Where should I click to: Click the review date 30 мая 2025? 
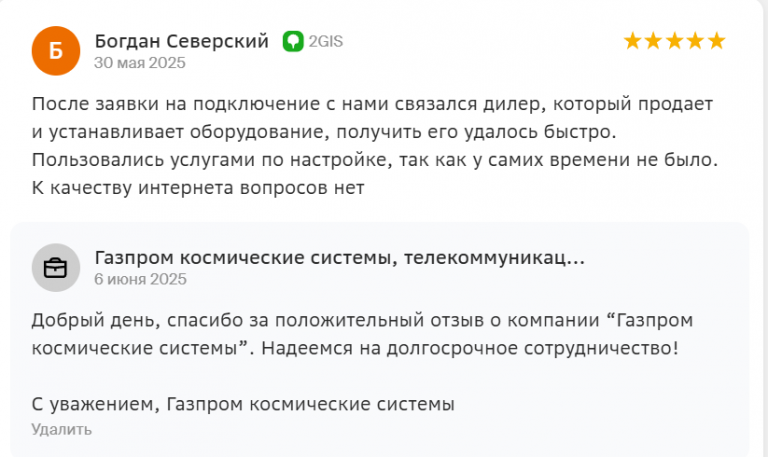coord(140,63)
